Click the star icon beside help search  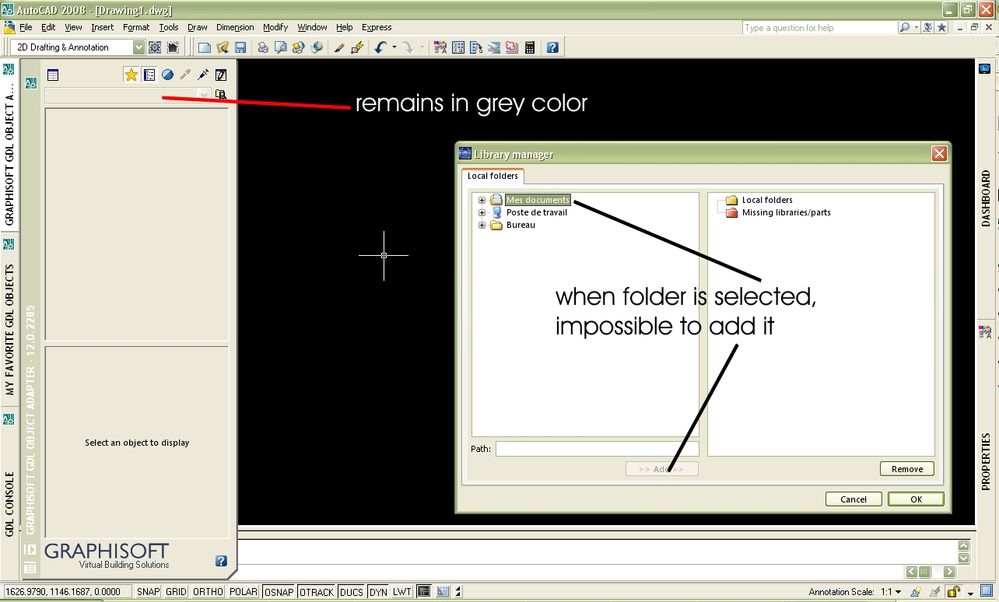942,27
